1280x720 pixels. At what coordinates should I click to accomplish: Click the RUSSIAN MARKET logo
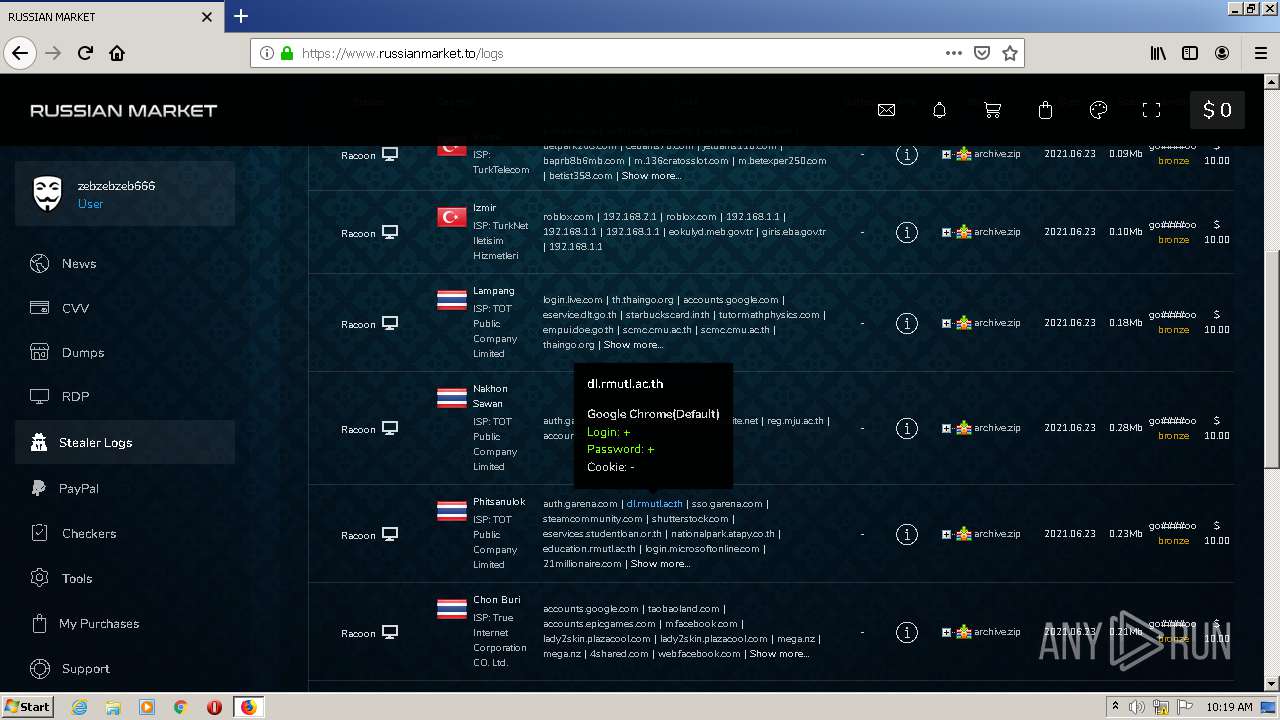click(x=123, y=110)
